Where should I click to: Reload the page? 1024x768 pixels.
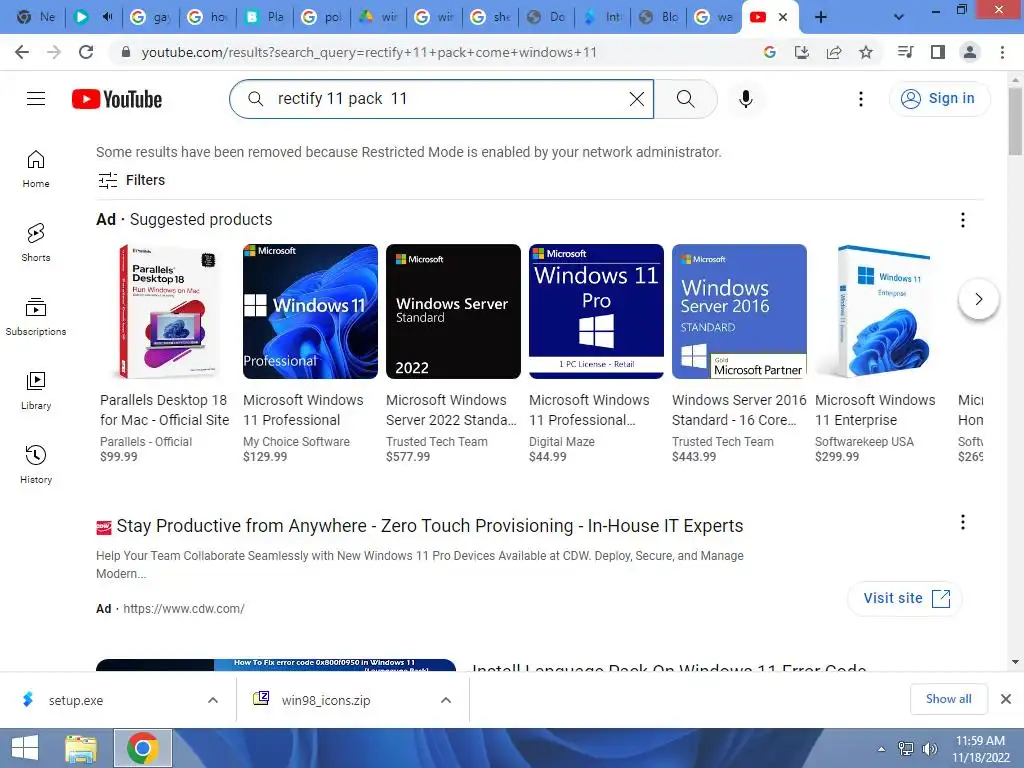tap(86, 52)
